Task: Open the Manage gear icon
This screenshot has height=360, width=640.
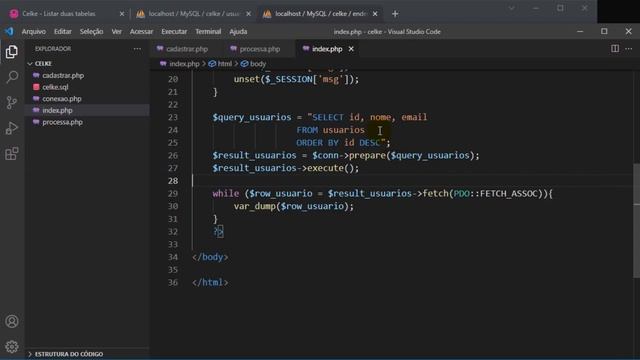Action: click(12, 347)
